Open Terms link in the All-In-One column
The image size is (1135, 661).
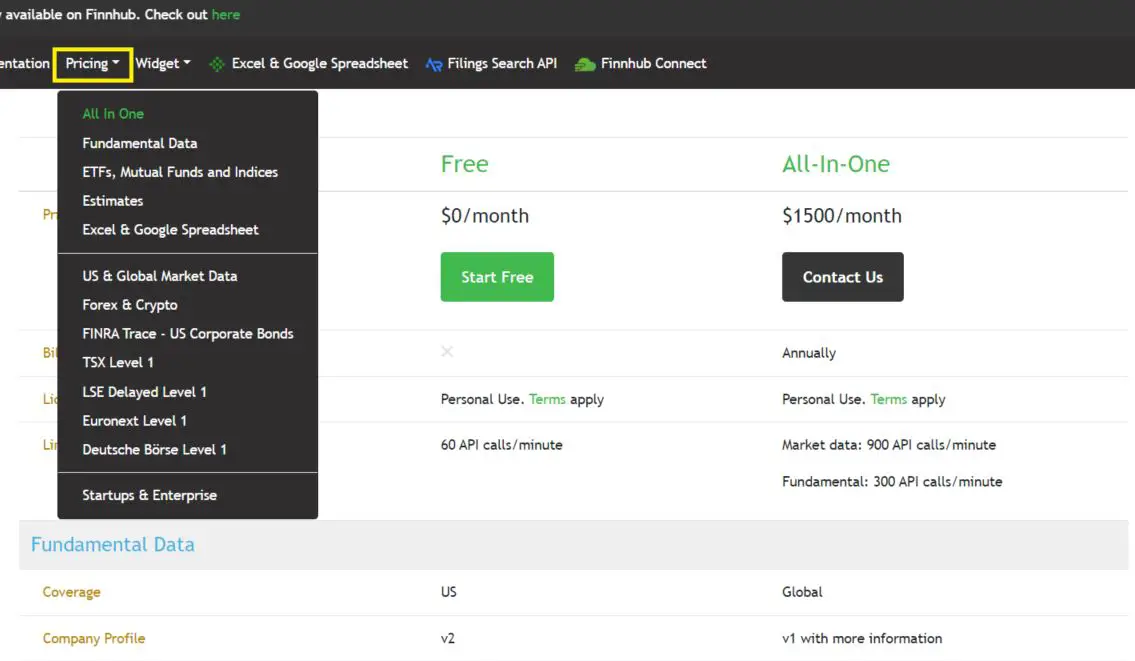coord(889,400)
